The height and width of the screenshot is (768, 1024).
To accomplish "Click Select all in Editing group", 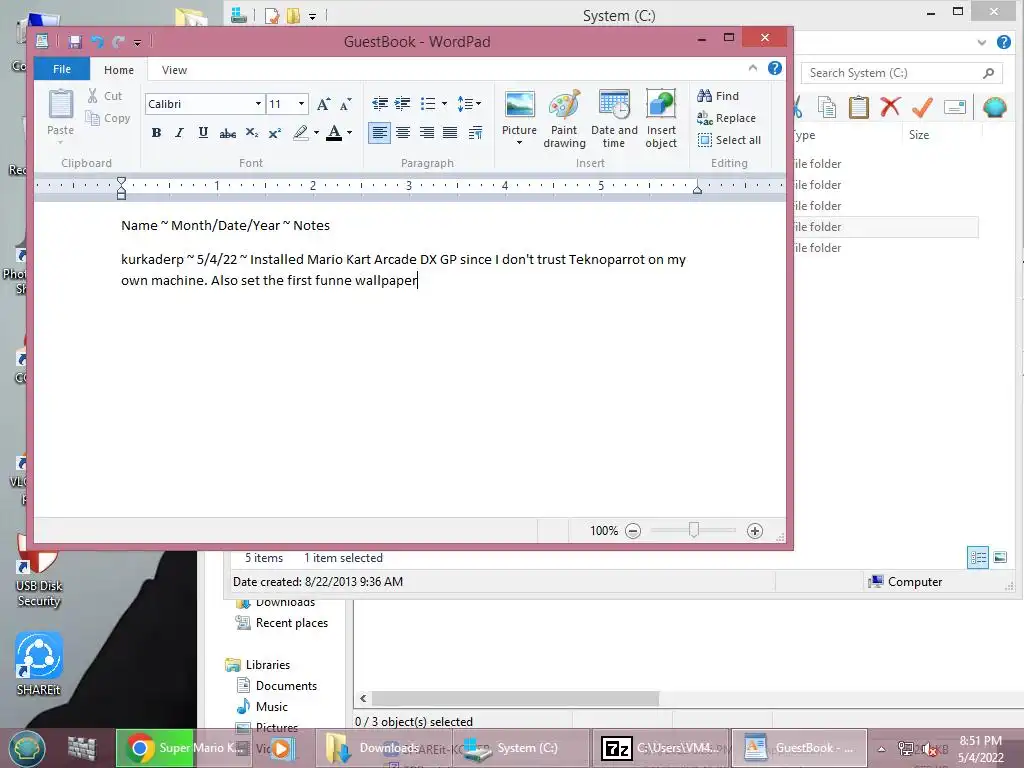I will pos(729,140).
